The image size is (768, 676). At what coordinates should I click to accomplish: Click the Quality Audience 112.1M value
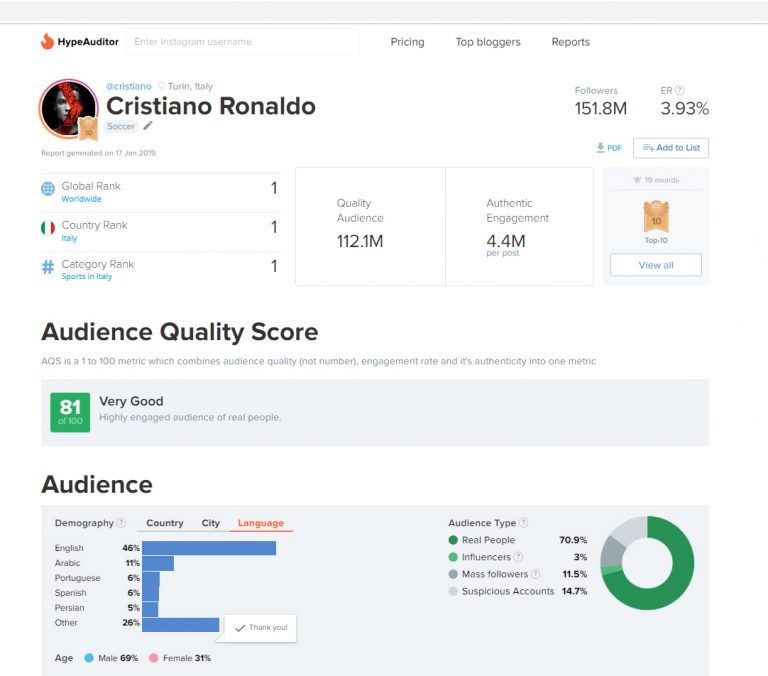click(360, 241)
